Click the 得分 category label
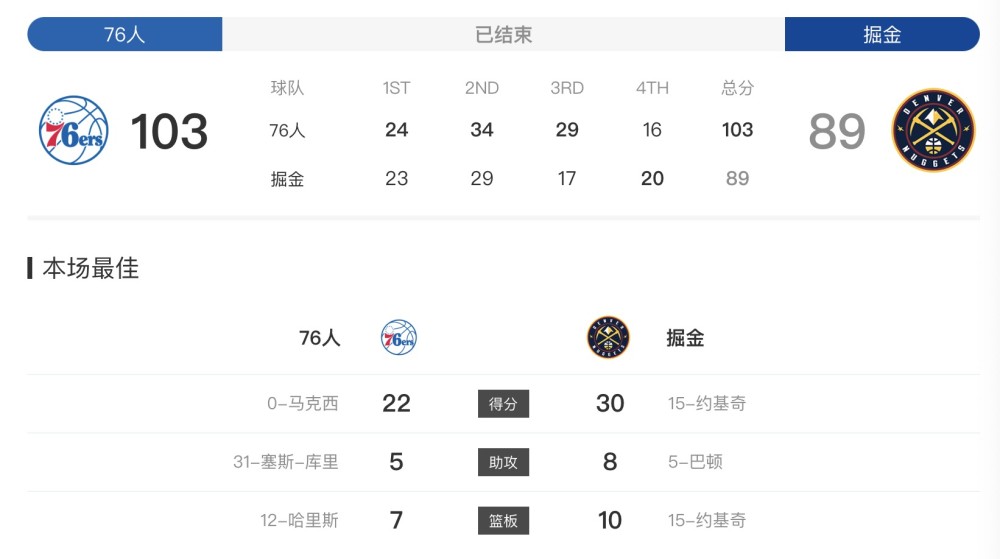 (503, 403)
